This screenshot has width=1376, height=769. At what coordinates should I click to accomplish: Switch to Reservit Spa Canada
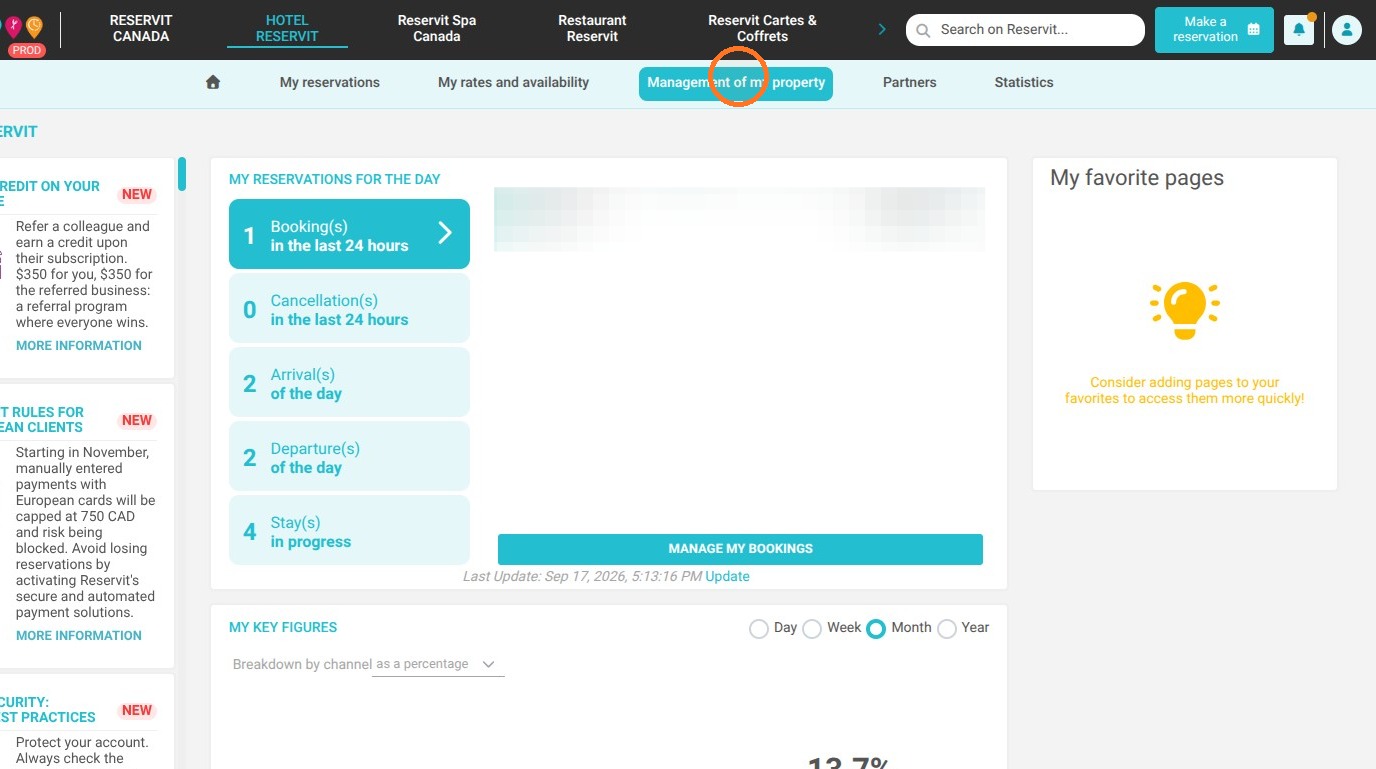click(x=437, y=28)
